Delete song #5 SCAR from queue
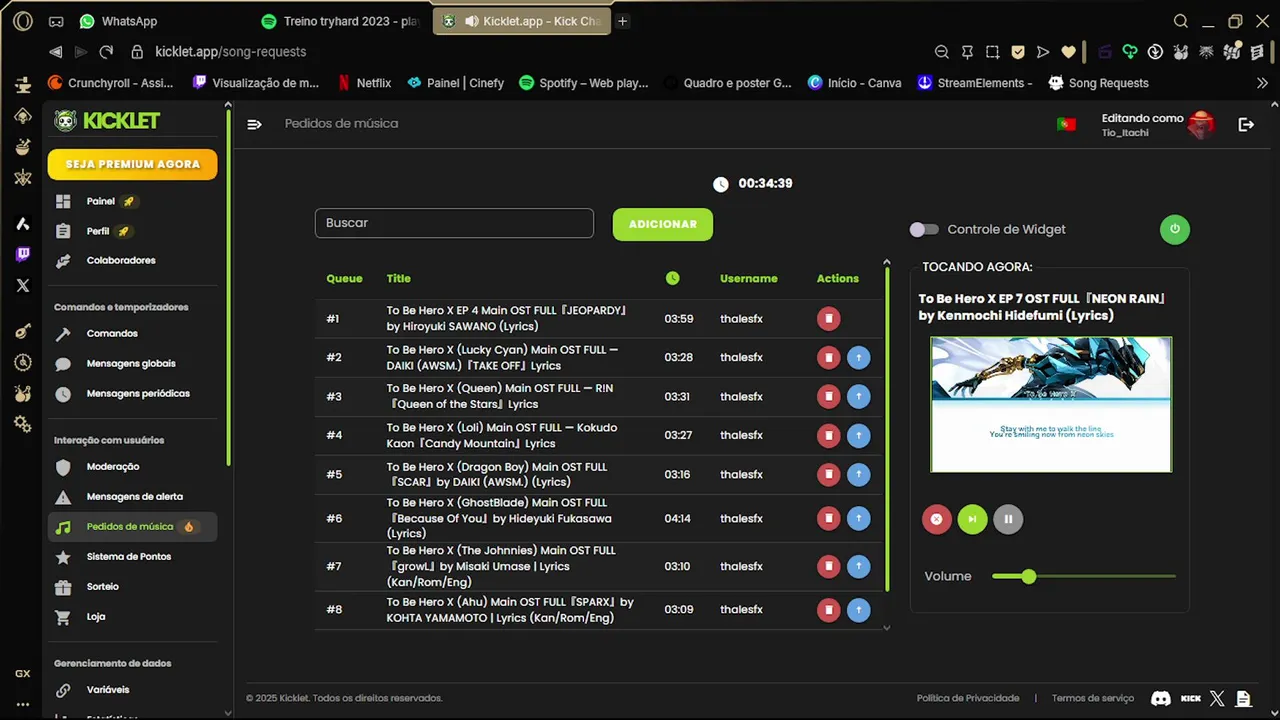 828,475
